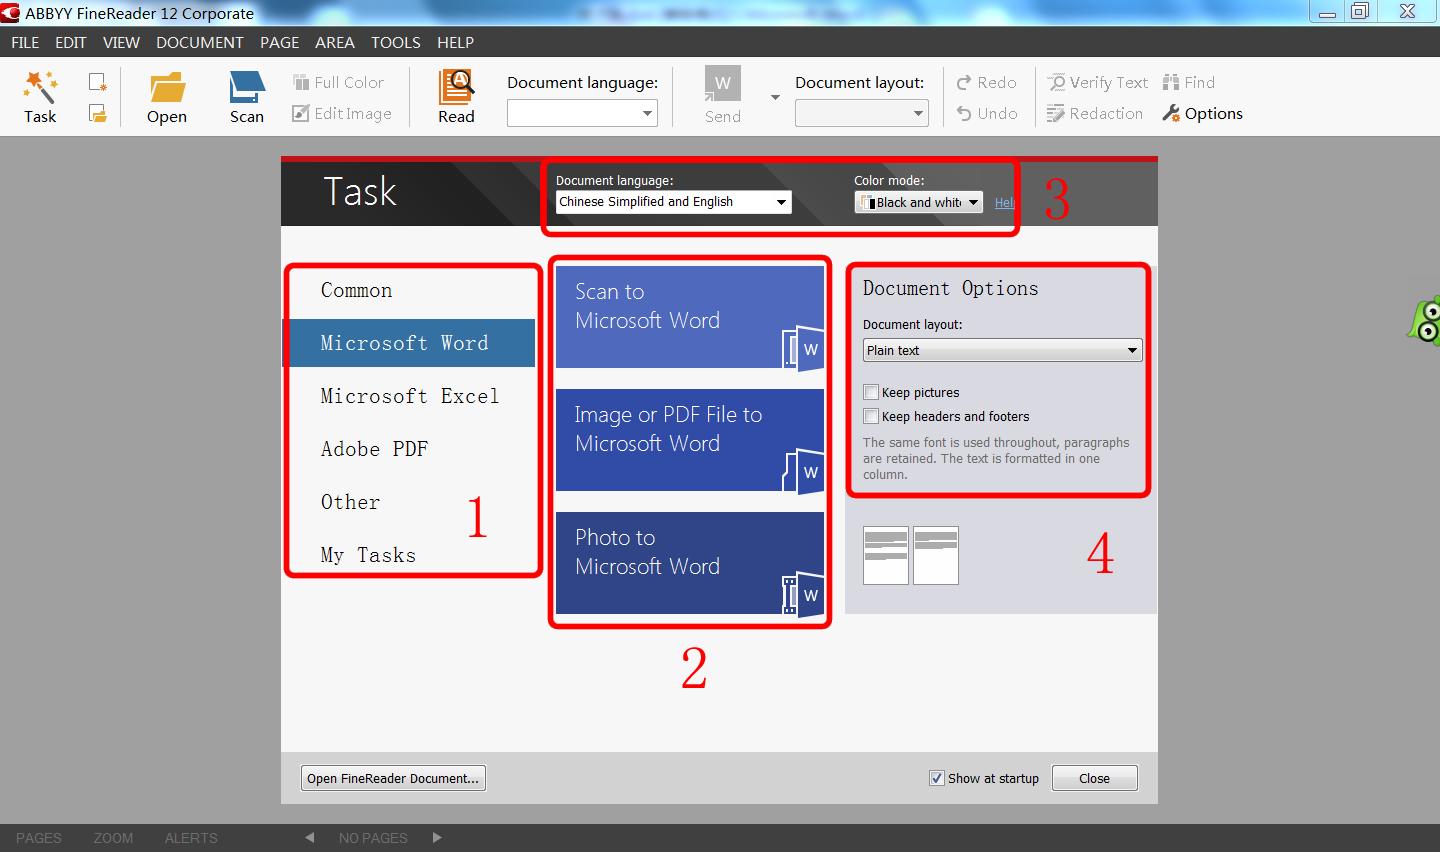The width and height of the screenshot is (1440, 852).
Task: Click the Read recognition icon
Action: [x=456, y=96]
